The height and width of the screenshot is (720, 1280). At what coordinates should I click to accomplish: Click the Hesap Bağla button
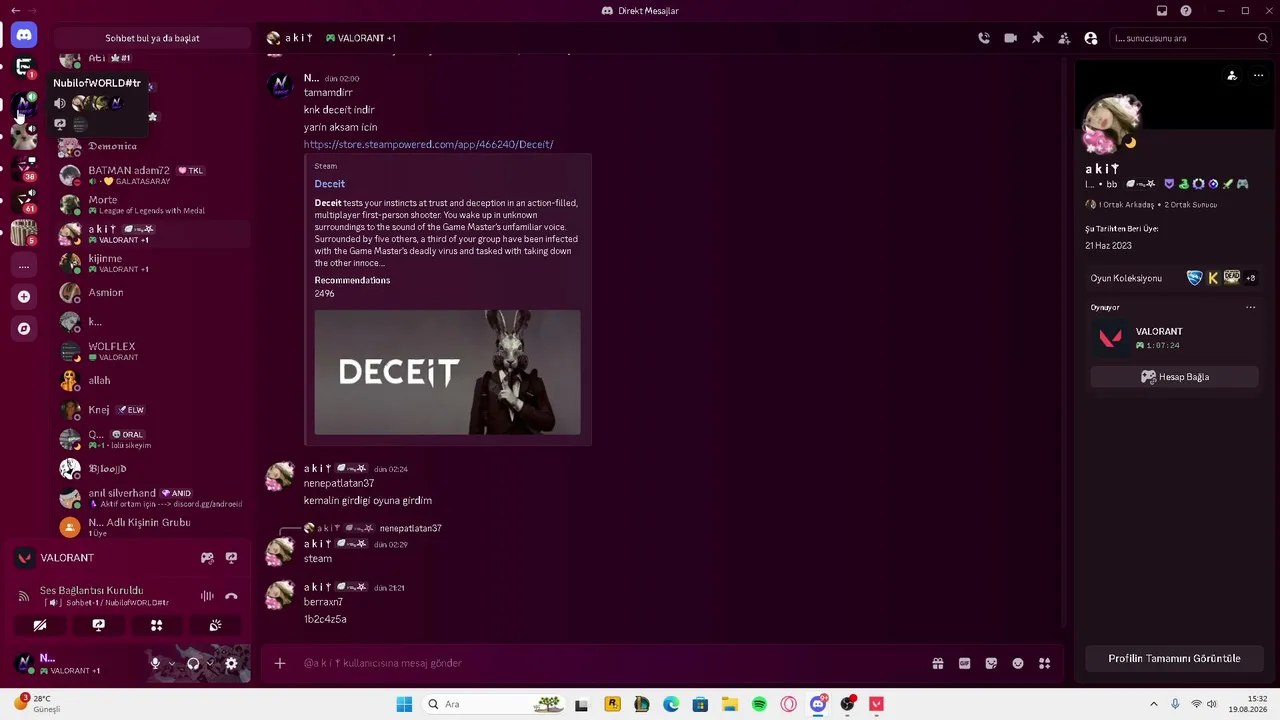tap(1174, 377)
